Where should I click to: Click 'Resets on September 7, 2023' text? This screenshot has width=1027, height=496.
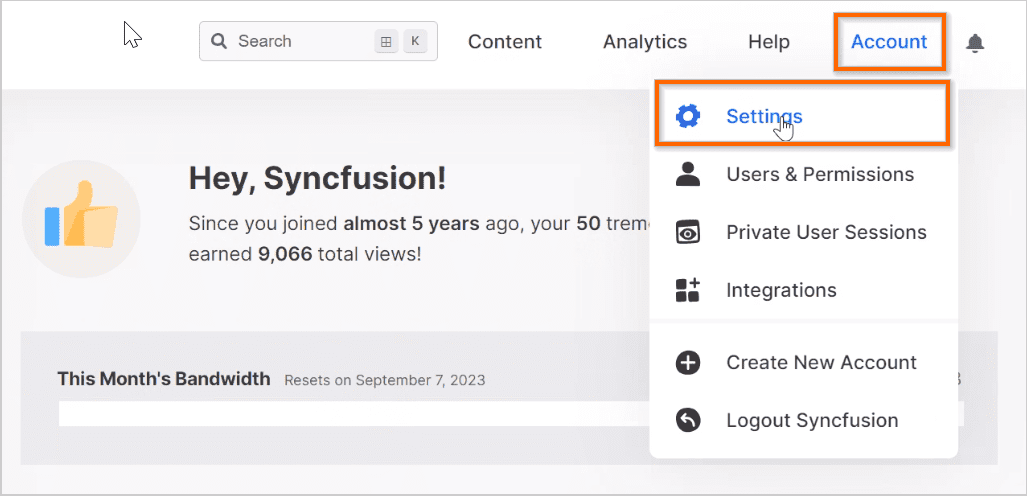click(x=384, y=380)
